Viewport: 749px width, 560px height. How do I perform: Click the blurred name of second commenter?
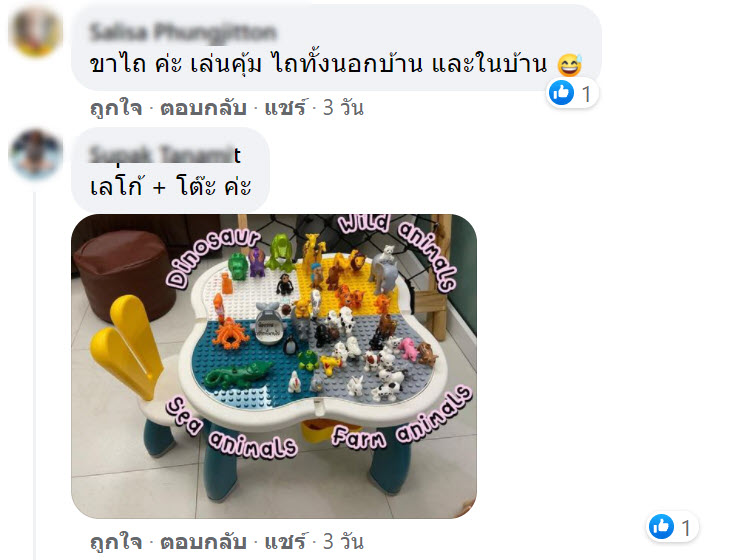(x=165, y=155)
